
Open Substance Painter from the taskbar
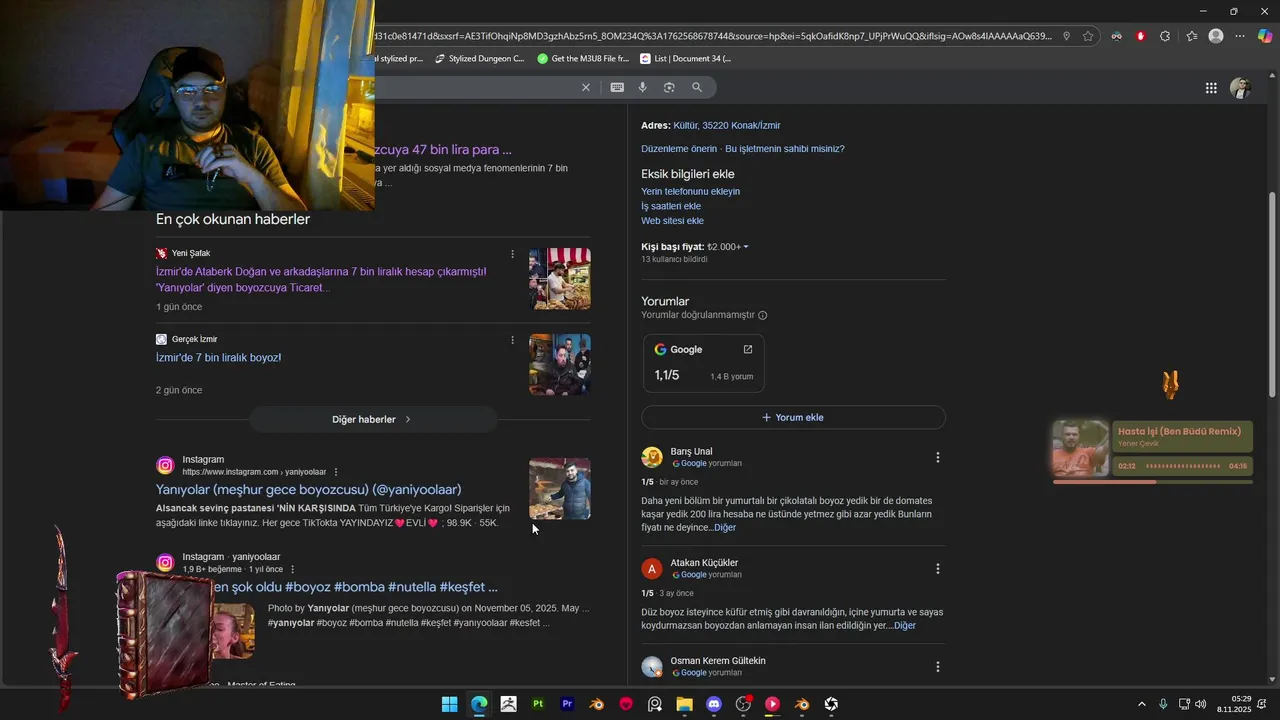pos(538,704)
